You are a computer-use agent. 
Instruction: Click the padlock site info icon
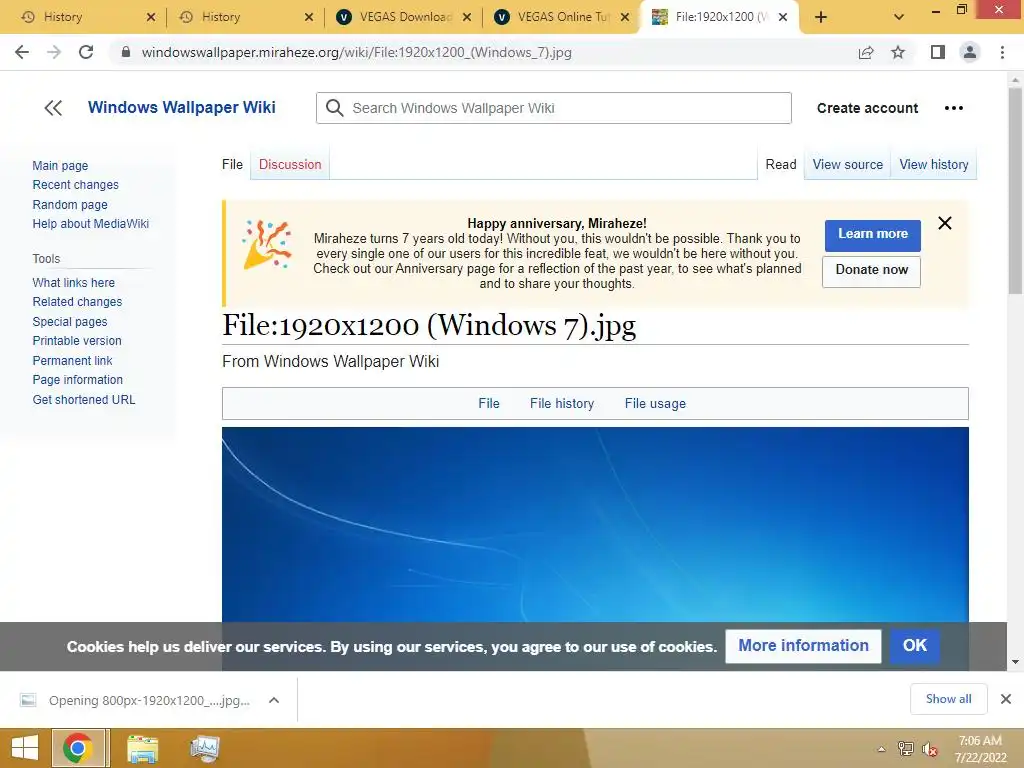click(126, 52)
